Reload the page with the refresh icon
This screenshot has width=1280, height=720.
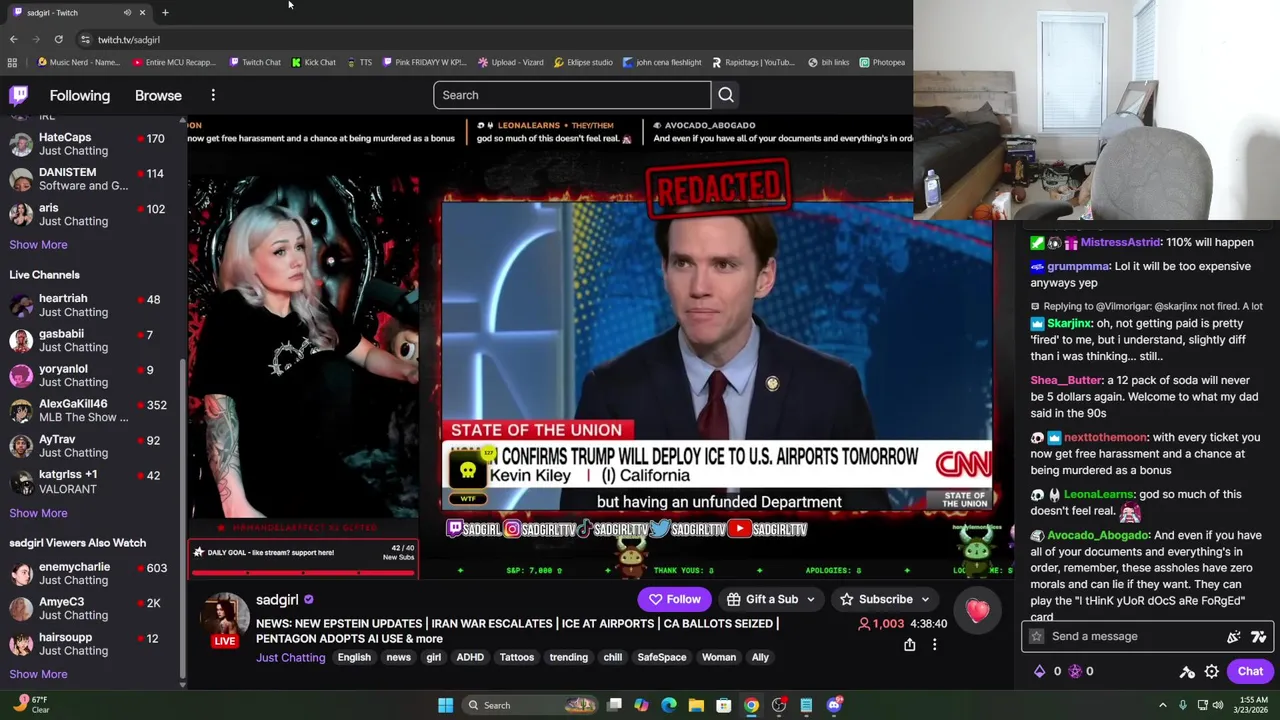point(58,39)
